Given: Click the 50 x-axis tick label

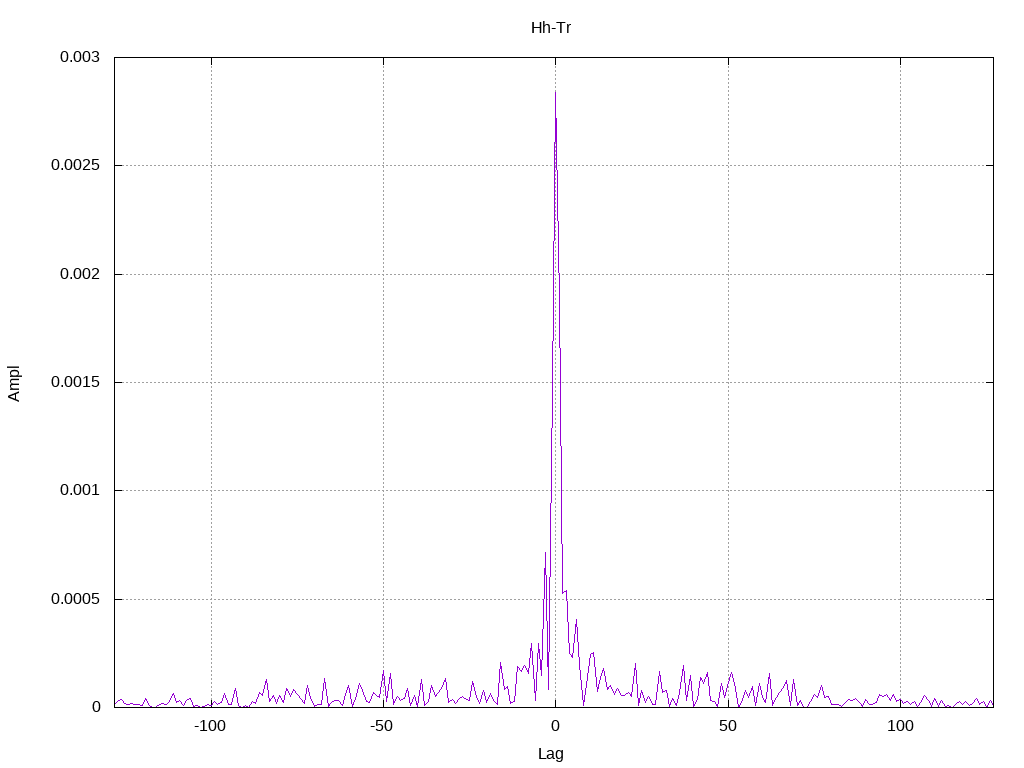Looking at the screenshot, I should [x=728, y=726].
